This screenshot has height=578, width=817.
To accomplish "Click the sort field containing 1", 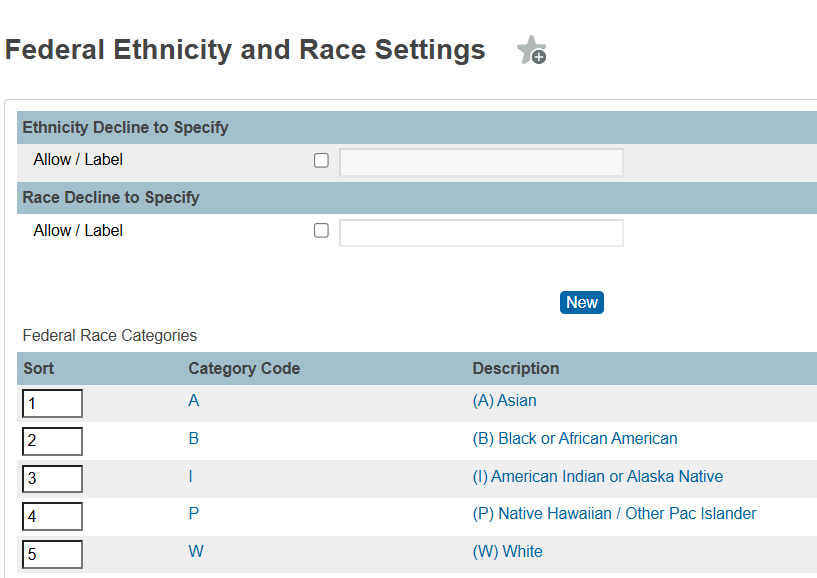I will click(x=52, y=404).
